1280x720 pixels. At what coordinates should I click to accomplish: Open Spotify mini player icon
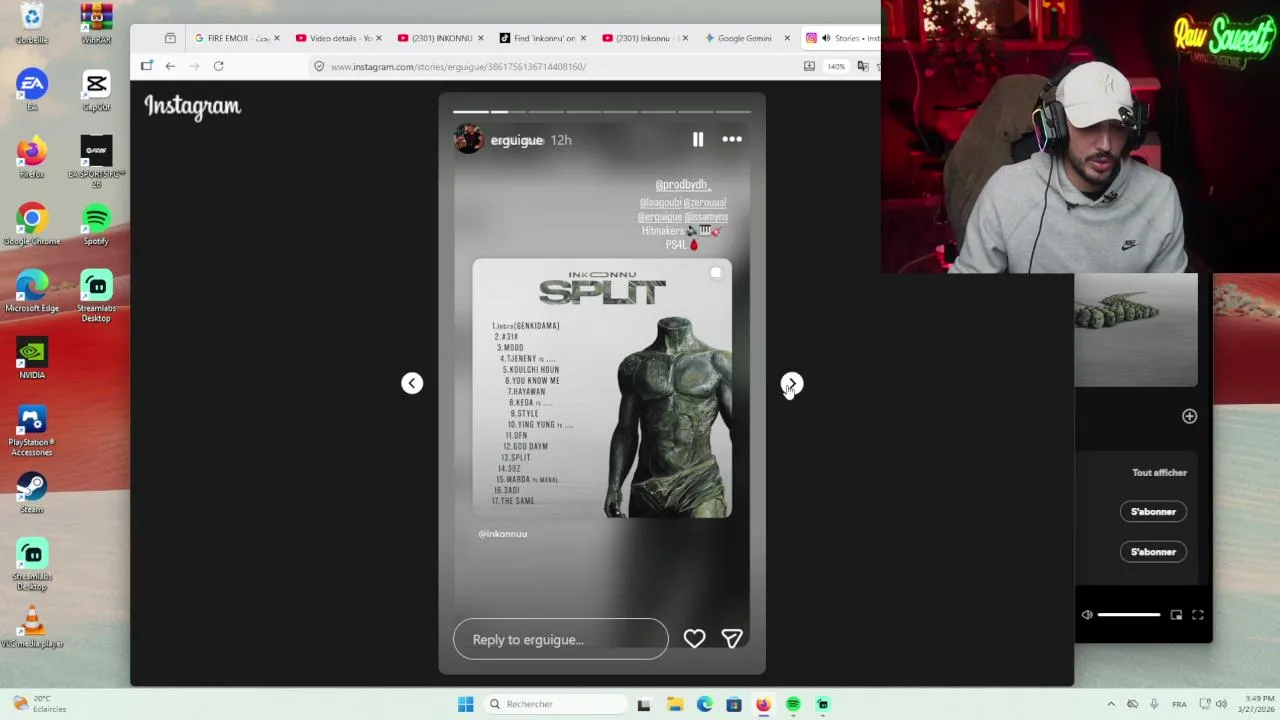point(1176,615)
